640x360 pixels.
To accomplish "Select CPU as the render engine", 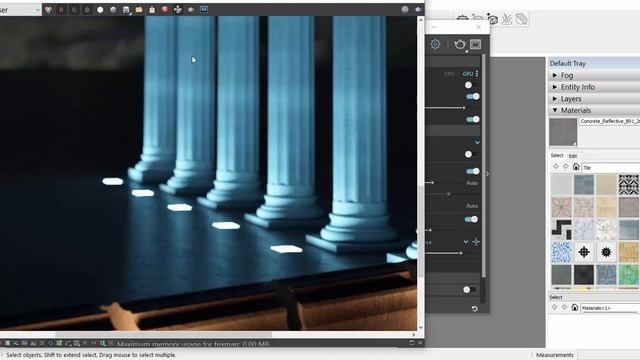I will point(449,74).
